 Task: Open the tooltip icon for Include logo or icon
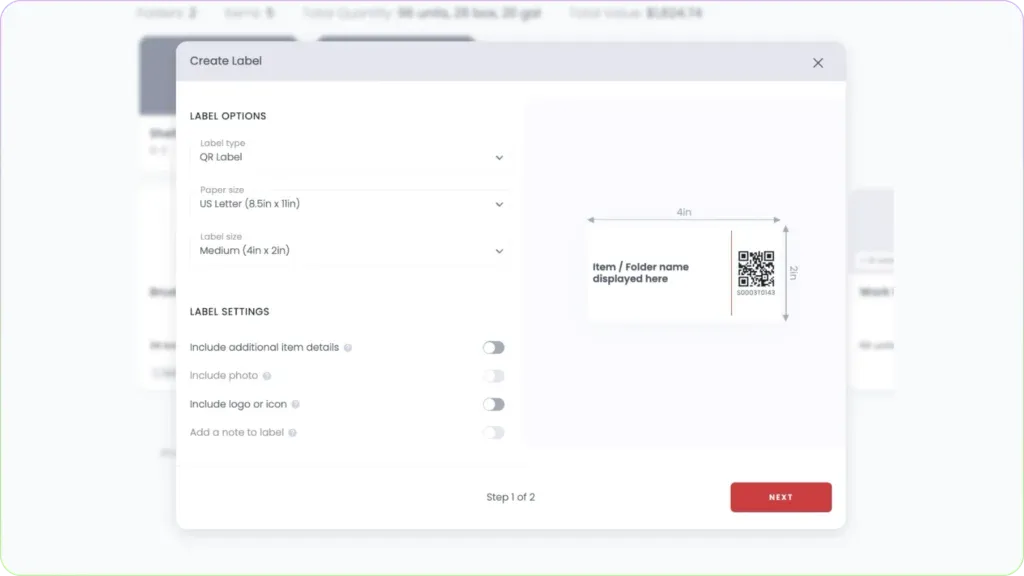(x=295, y=404)
